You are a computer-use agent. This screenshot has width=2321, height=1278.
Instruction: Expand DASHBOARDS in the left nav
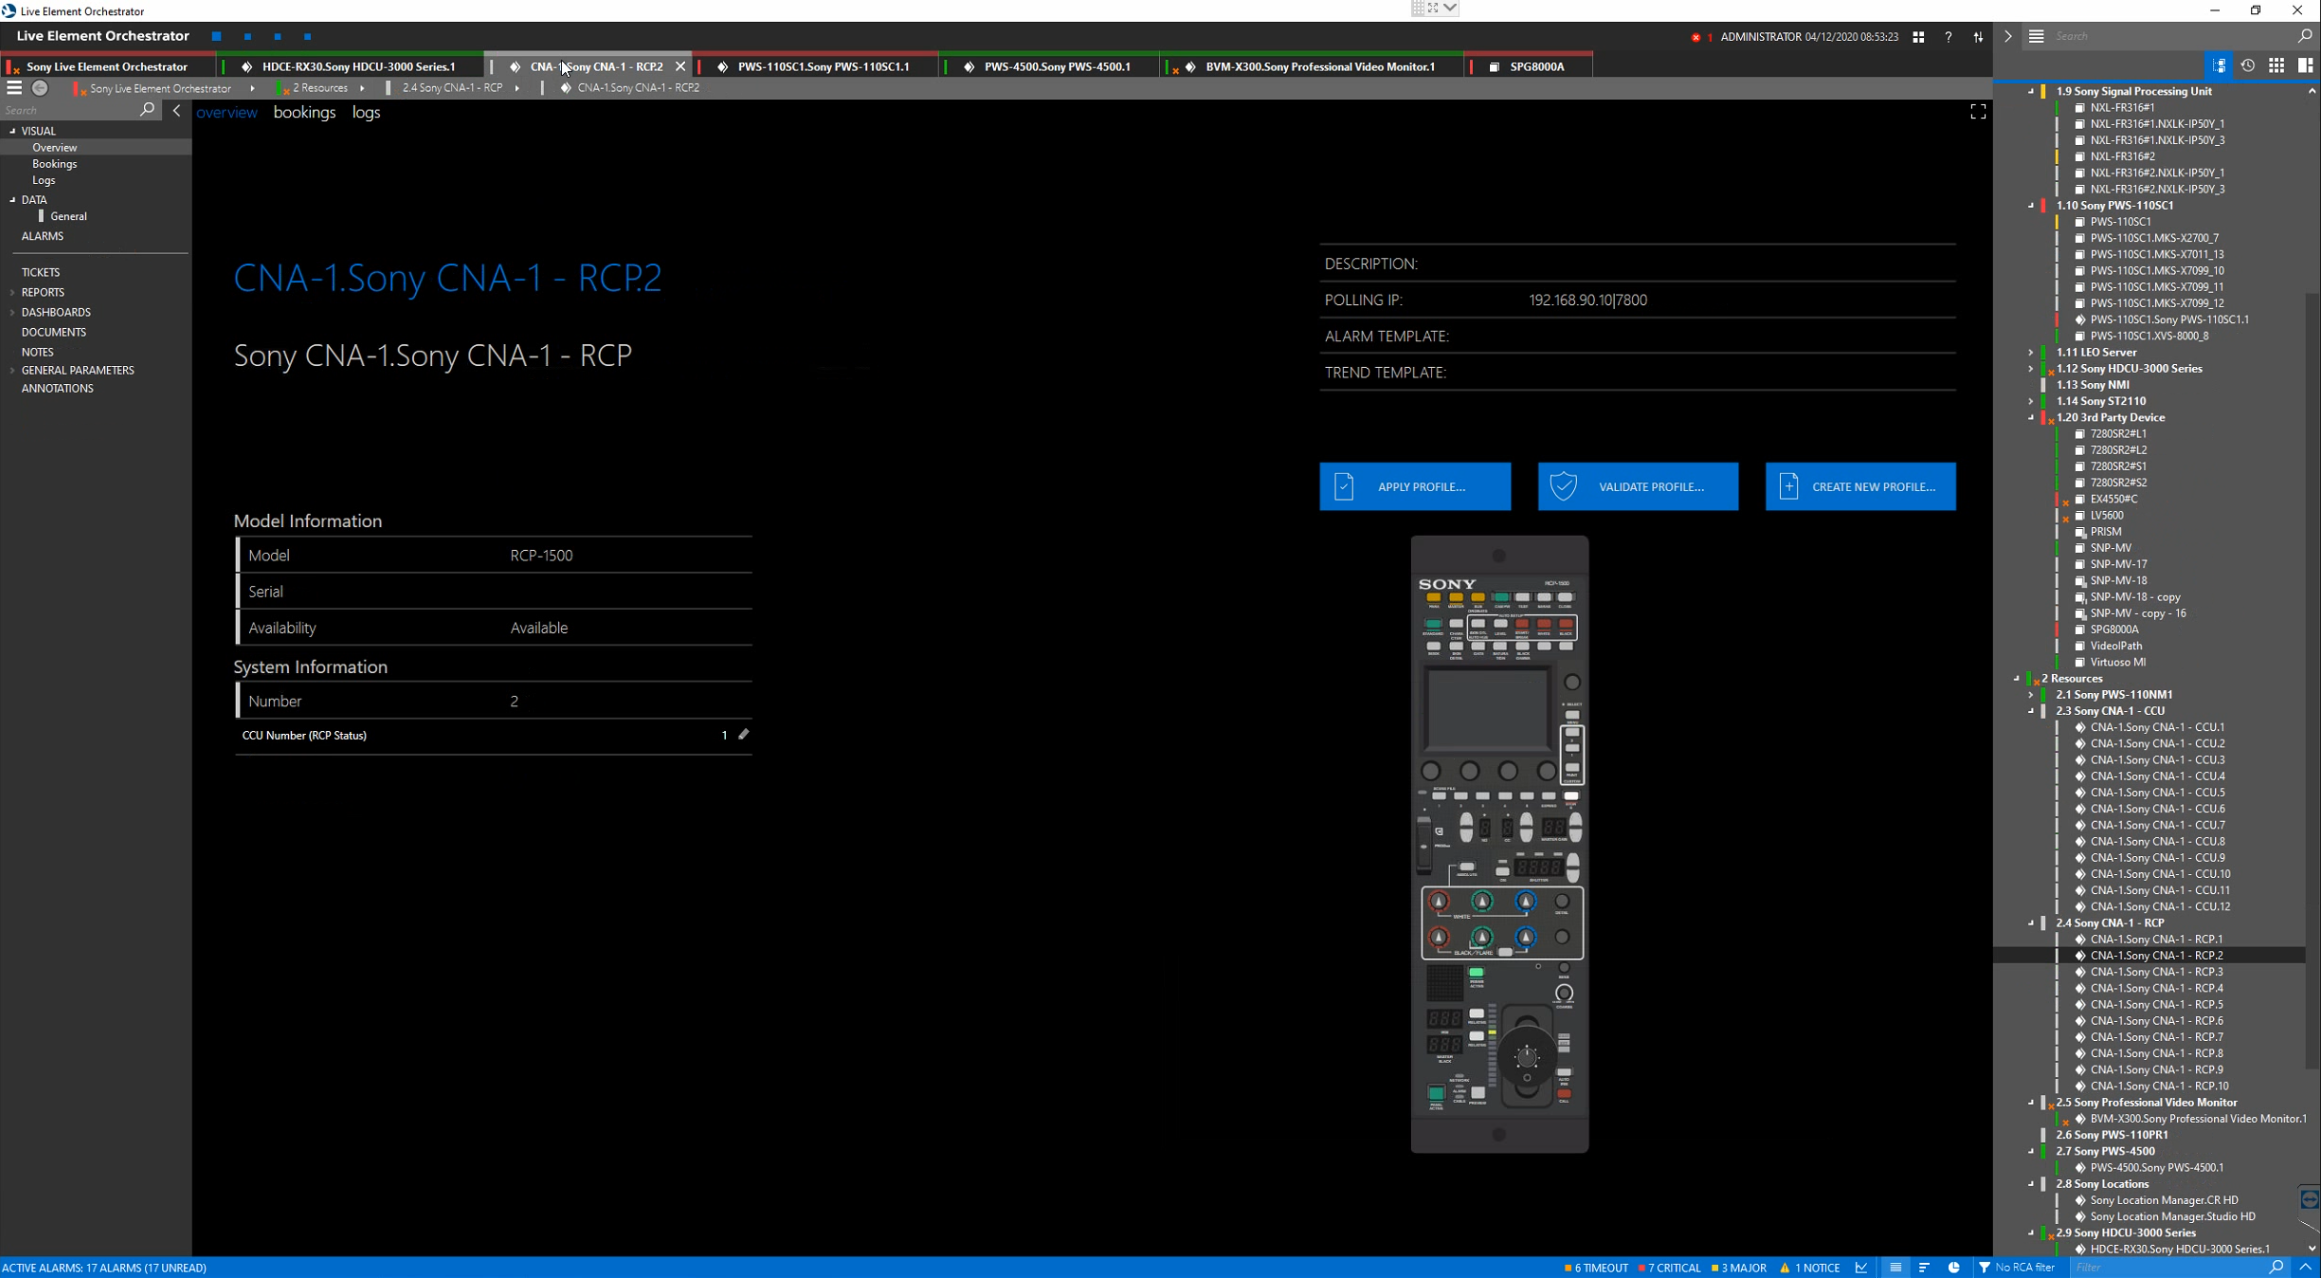pyautogui.click(x=13, y=313)
